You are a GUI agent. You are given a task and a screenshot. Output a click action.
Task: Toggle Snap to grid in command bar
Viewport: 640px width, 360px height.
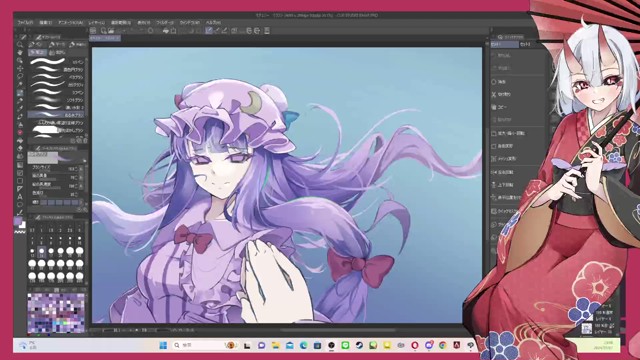224,31
